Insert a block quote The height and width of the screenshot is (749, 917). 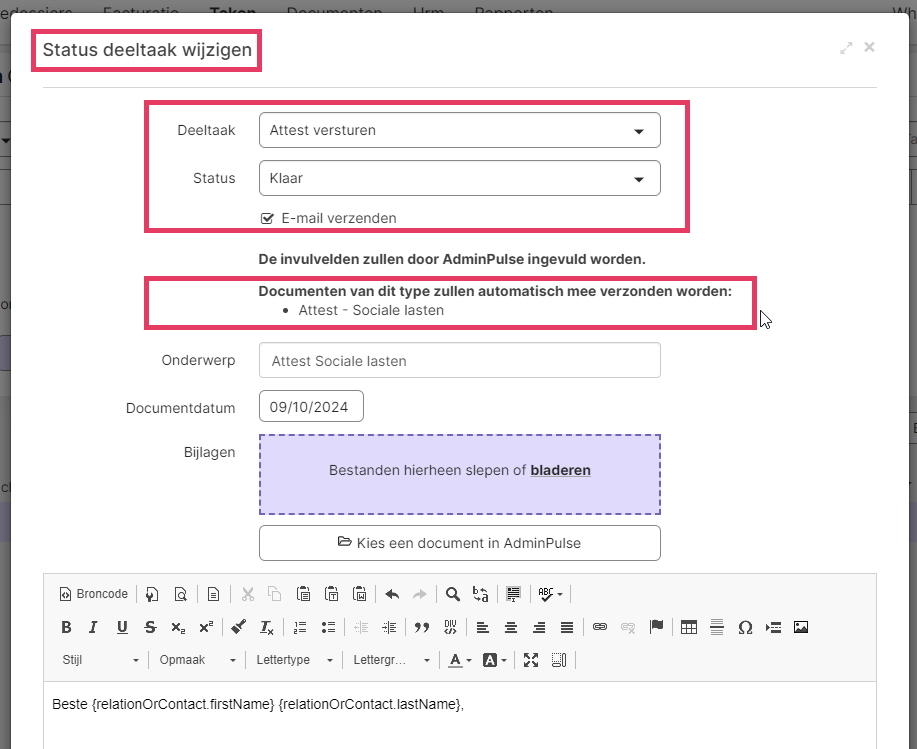[422, 627]
